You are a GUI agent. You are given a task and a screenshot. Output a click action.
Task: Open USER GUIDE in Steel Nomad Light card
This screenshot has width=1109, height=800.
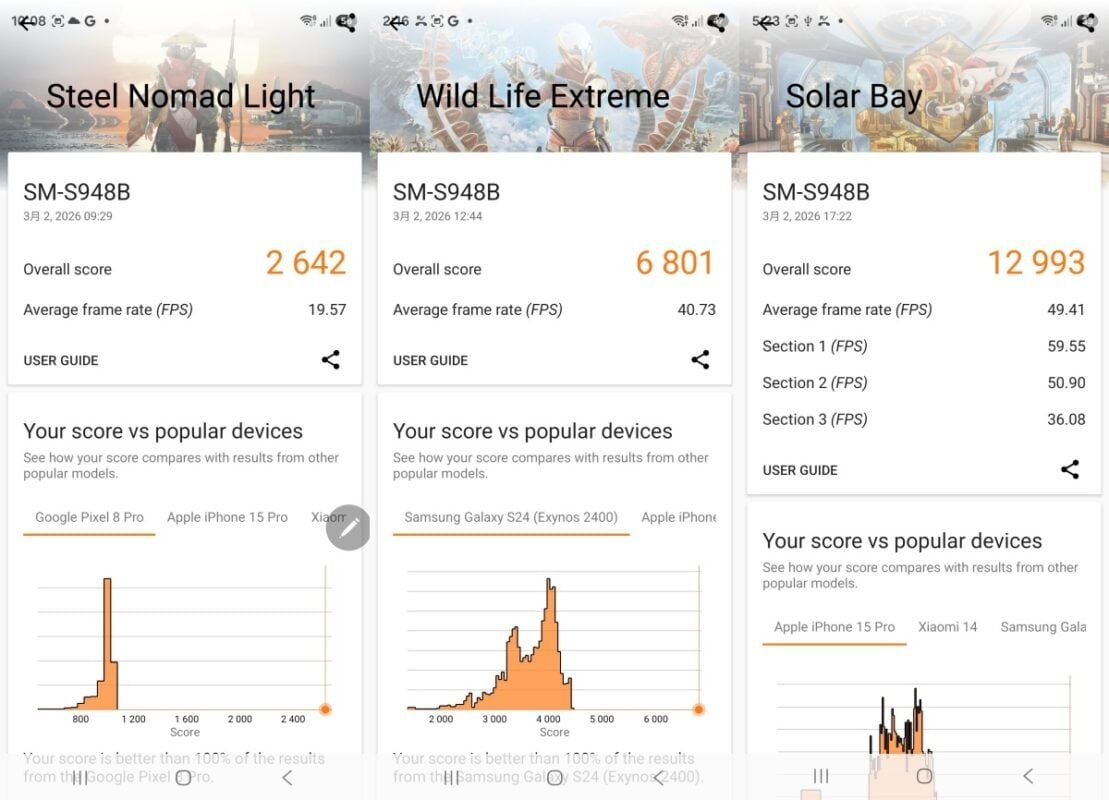tap(61, 361)
